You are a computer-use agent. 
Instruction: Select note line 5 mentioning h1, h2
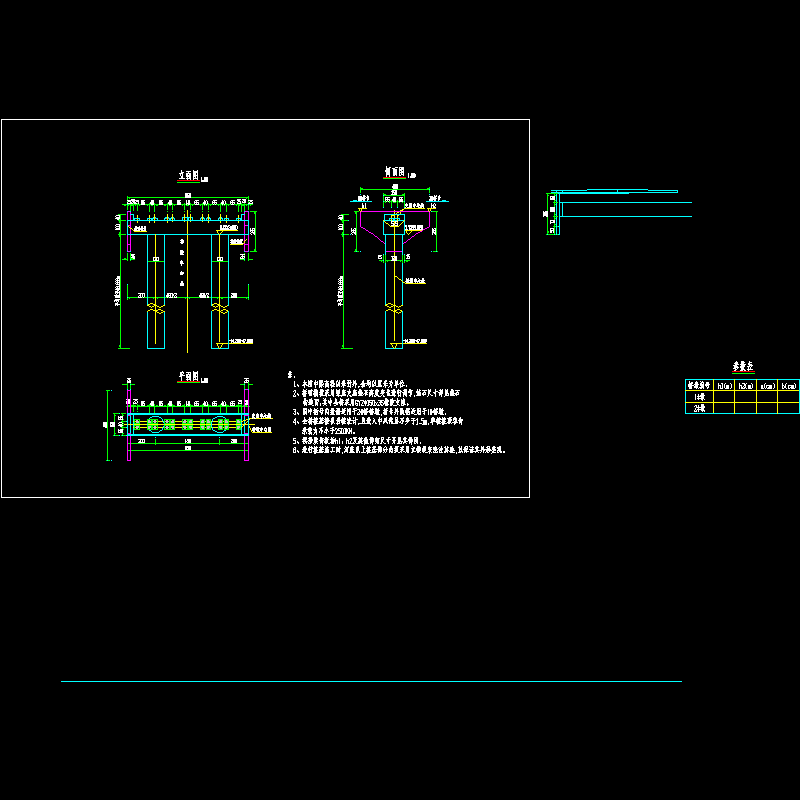coord(357,441)
